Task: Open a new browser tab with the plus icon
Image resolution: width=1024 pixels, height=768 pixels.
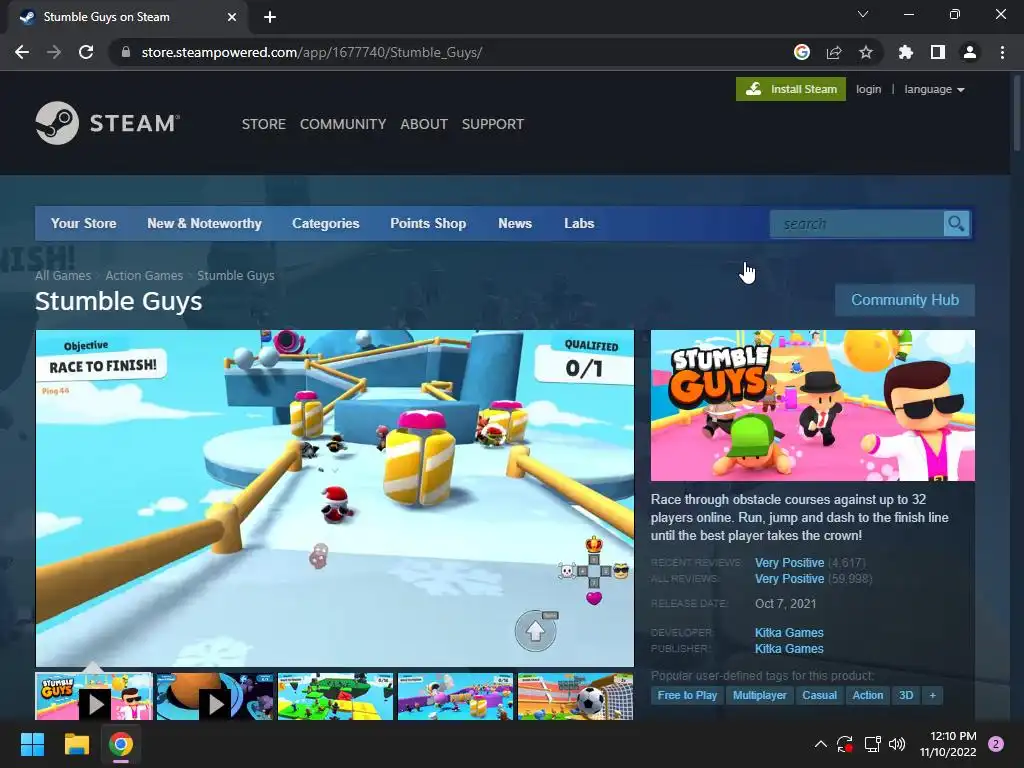Action: tap(270, 17)
